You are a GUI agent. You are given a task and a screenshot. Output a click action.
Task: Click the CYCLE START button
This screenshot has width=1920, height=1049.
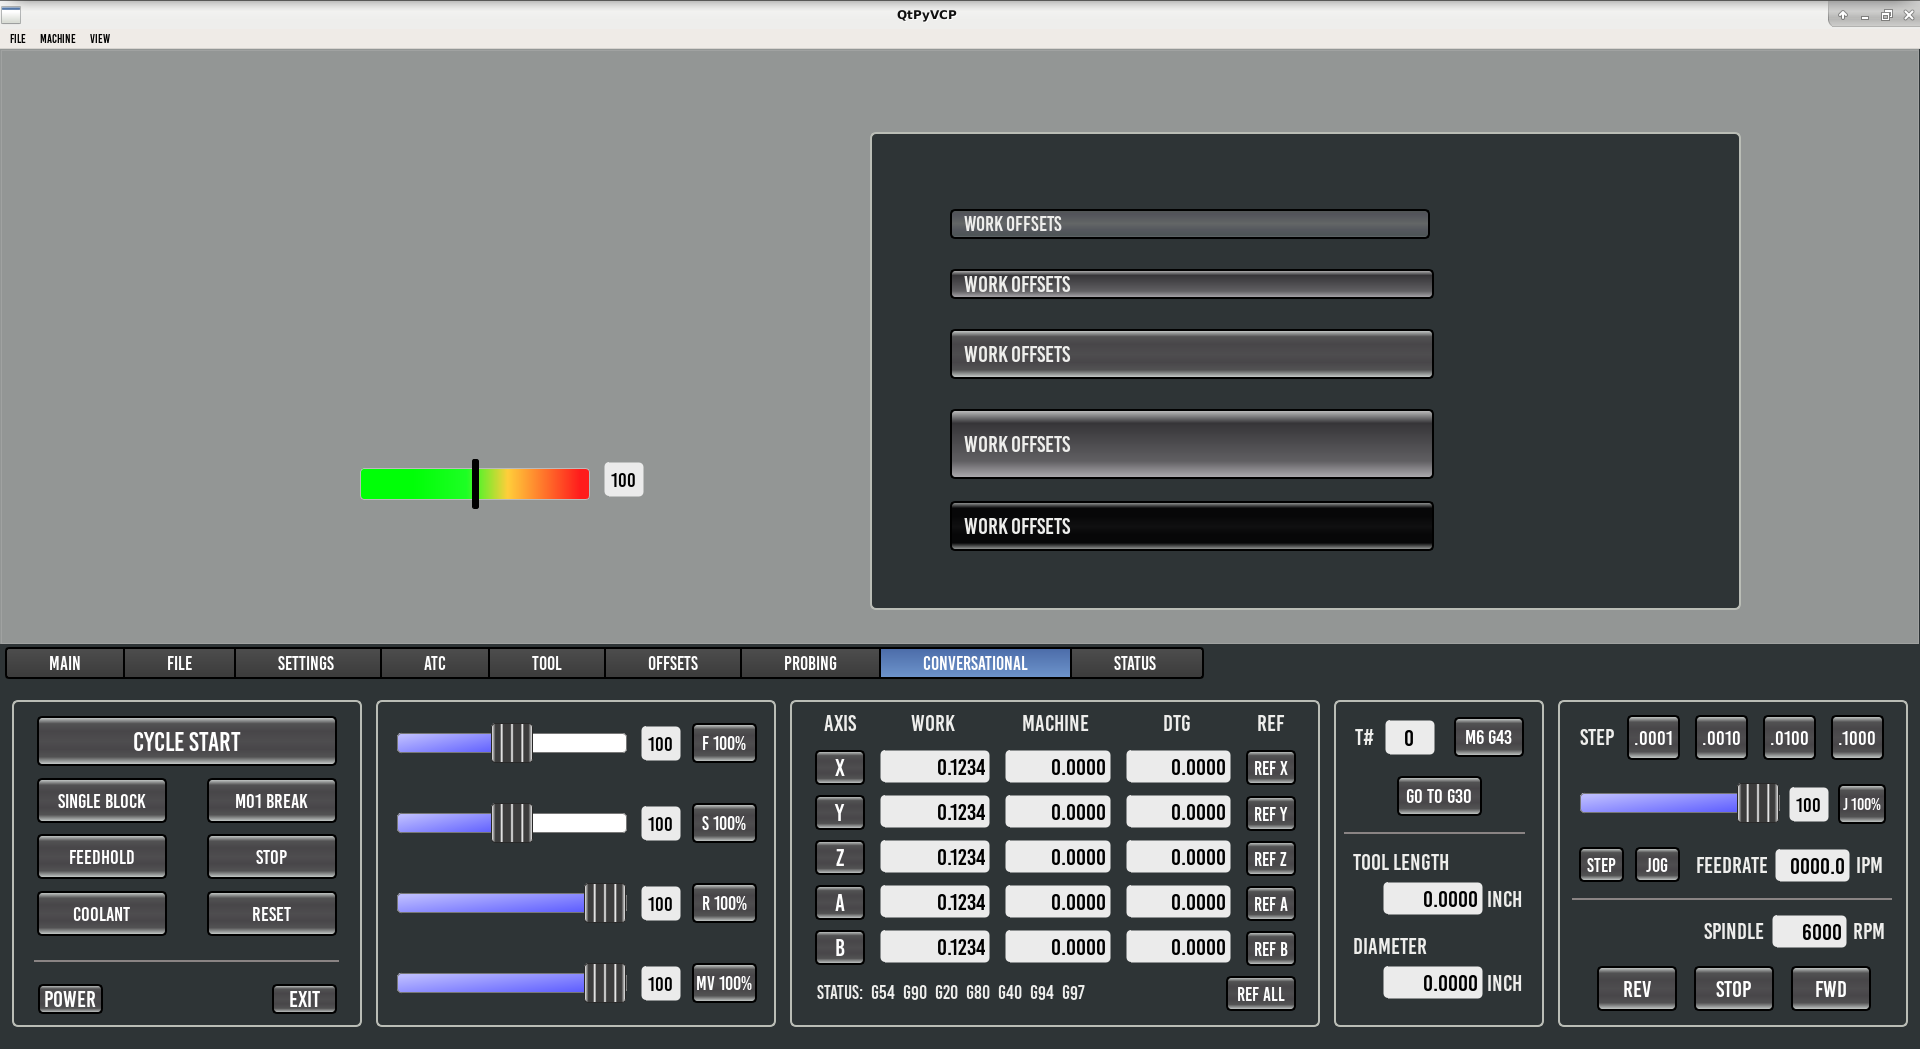pyautogui.click(x=187, y=742)
